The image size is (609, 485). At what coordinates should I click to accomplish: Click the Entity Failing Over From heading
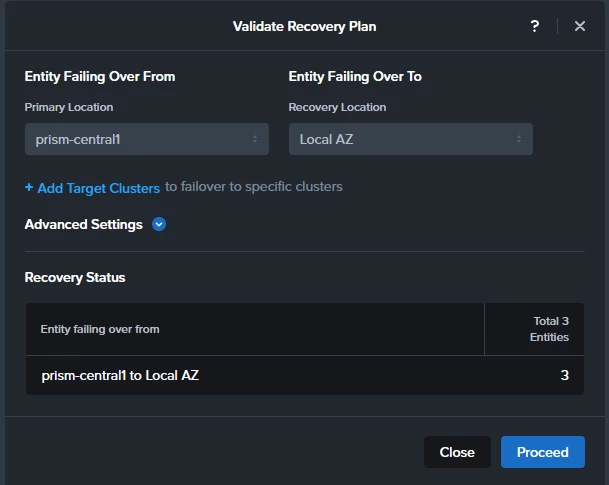pyautogui.click(x=100, y=76)
